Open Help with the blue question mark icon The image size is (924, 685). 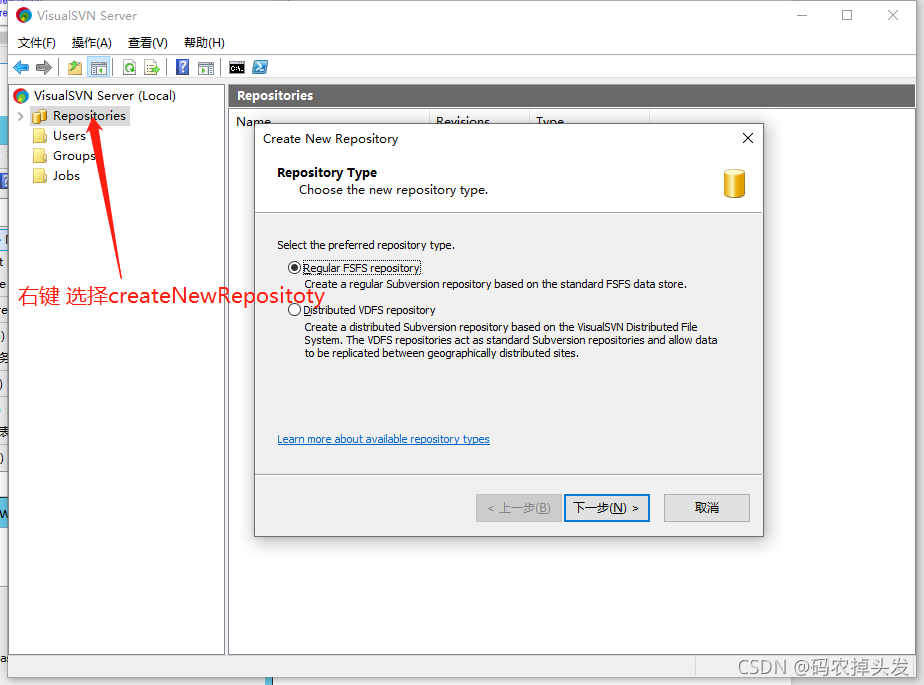(x=183, y=68)
